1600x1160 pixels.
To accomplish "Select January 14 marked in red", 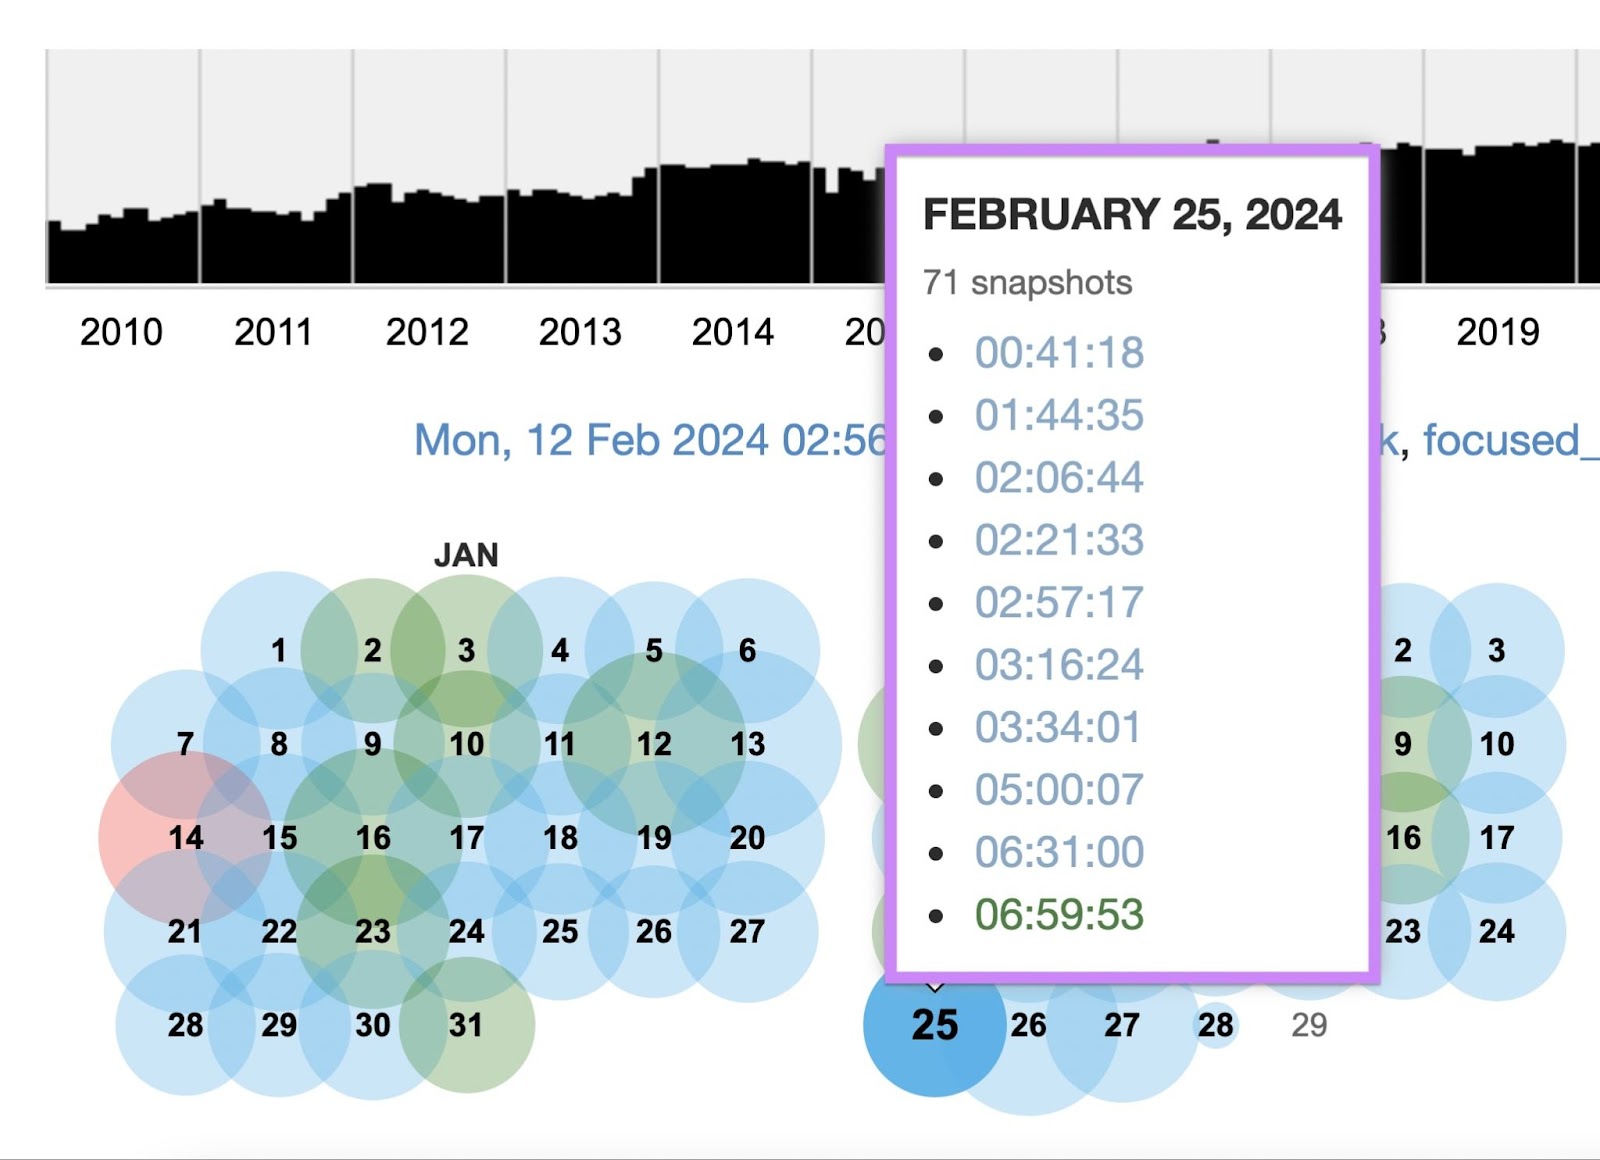I will tap(185, 838).
